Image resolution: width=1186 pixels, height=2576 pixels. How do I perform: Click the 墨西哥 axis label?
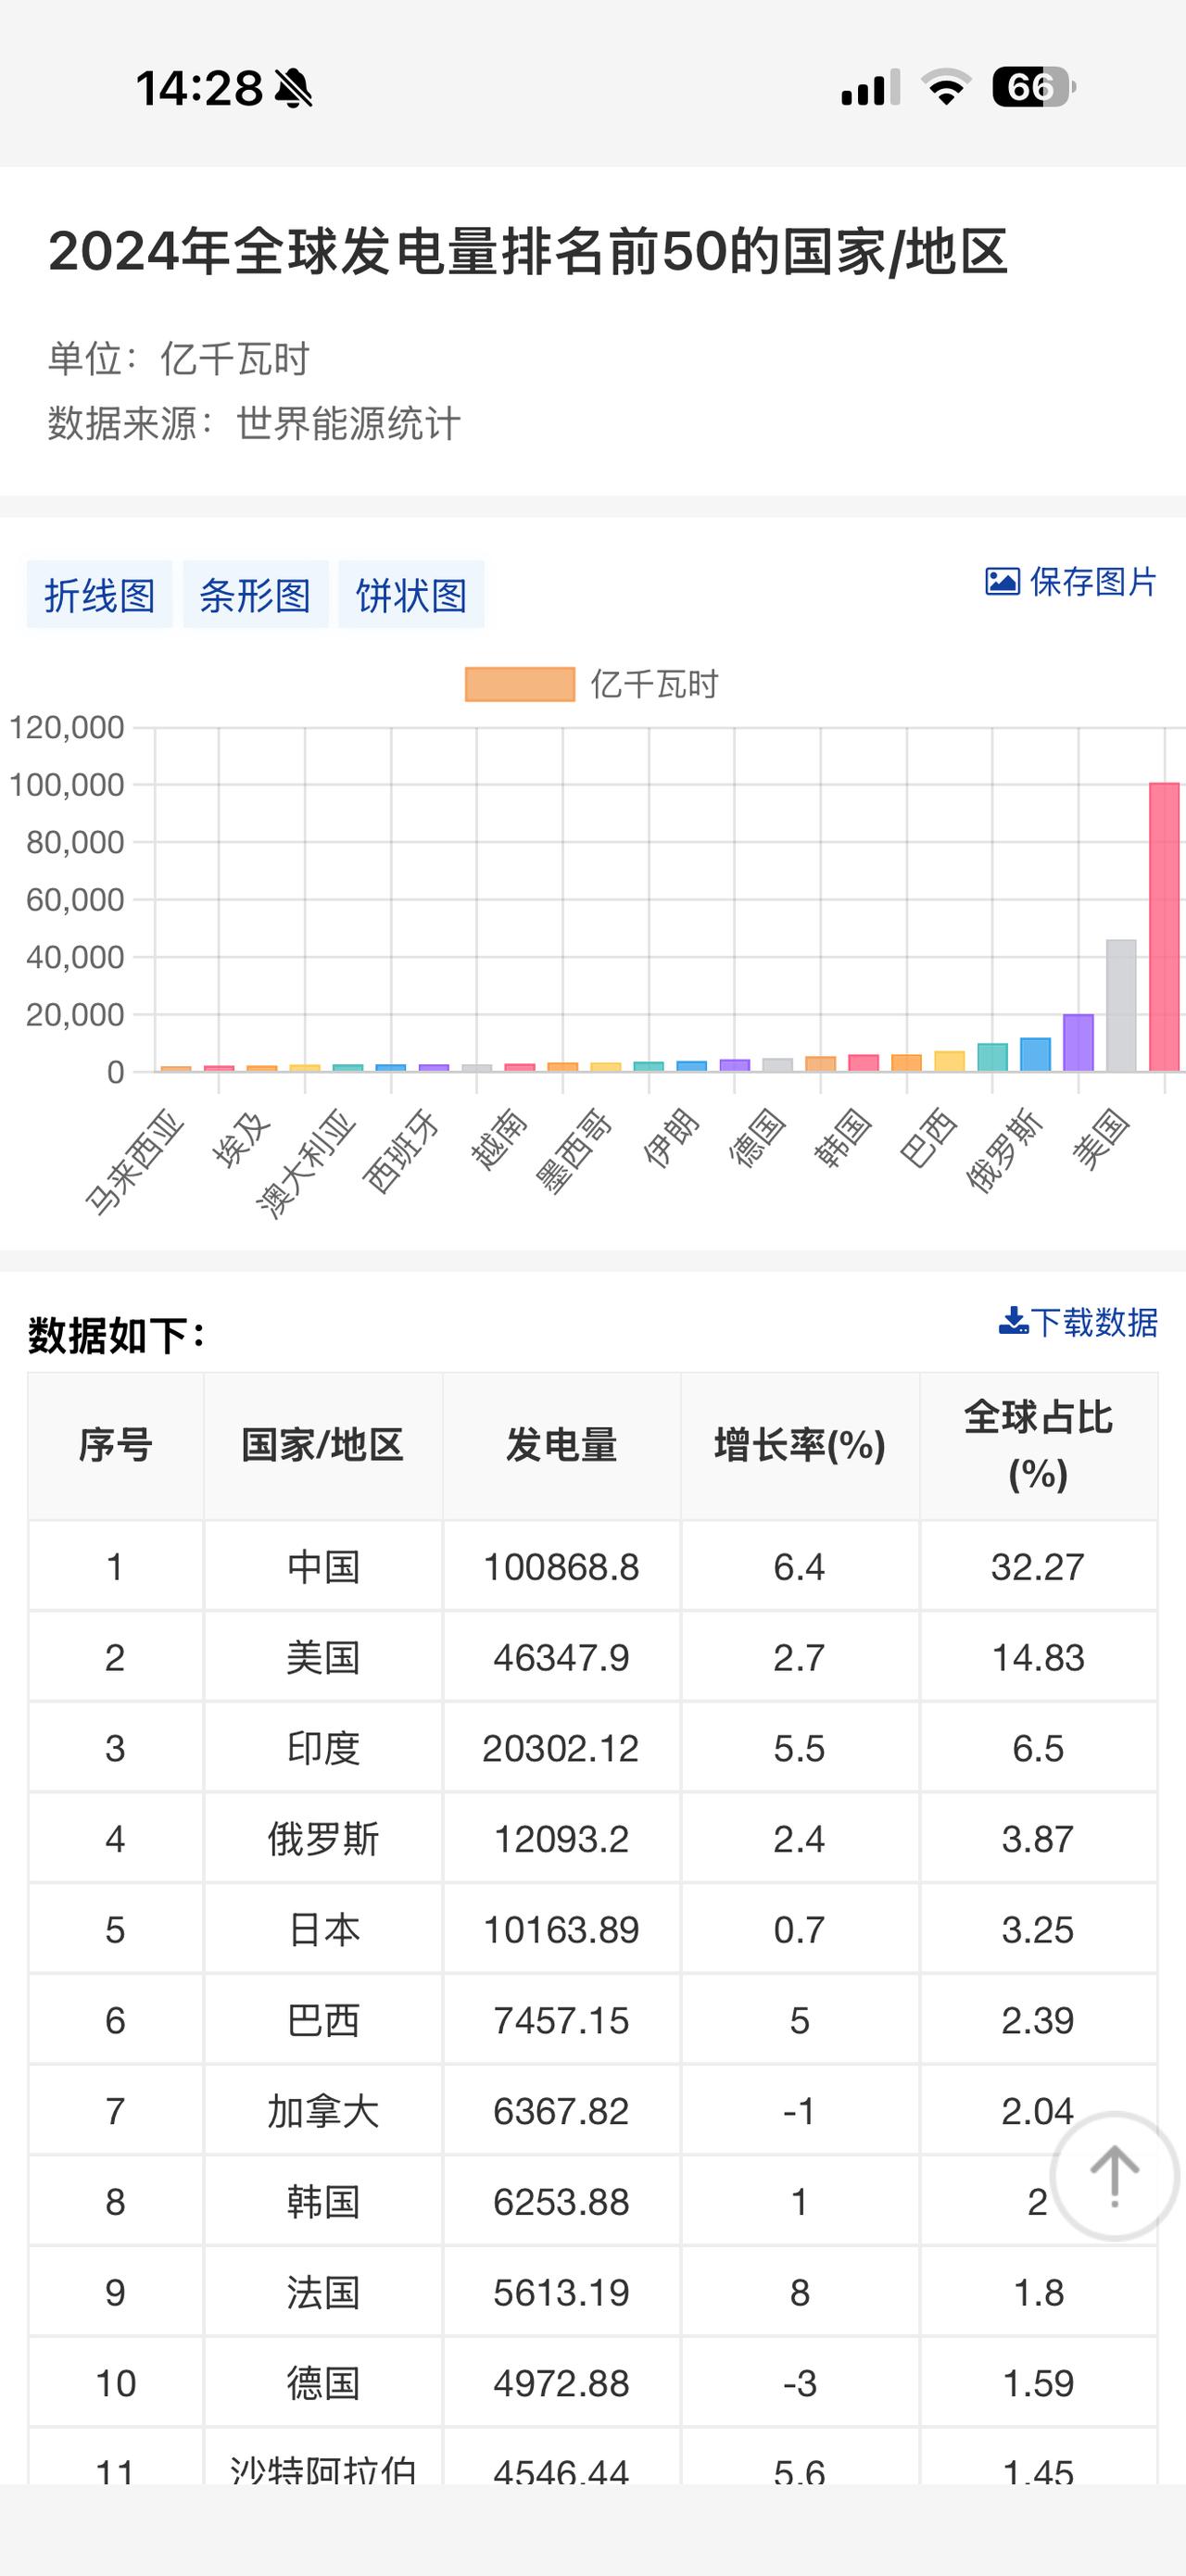[x=575, y=1151]
